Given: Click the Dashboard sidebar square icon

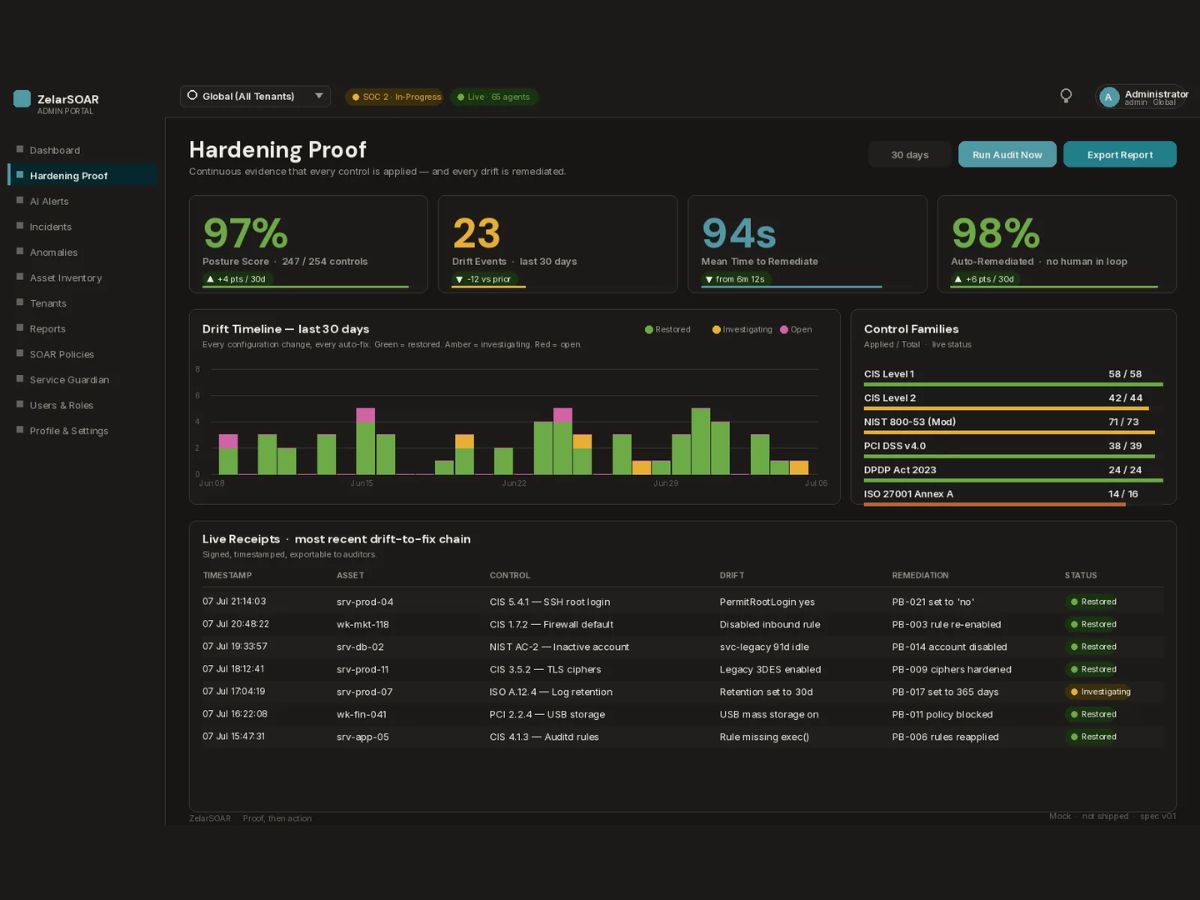Looking at the screenshot, I should coord(19,150).
